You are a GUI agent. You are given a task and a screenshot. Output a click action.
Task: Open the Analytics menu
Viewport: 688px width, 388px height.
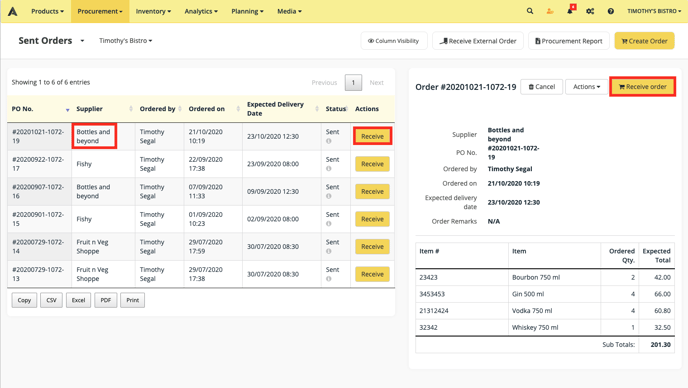pos(201,11)
